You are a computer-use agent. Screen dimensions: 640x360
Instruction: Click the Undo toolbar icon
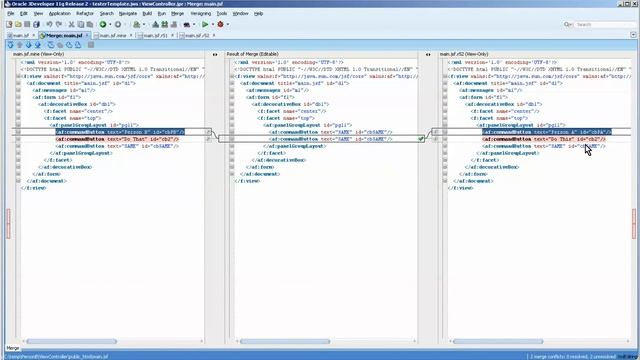click(49, 24)
